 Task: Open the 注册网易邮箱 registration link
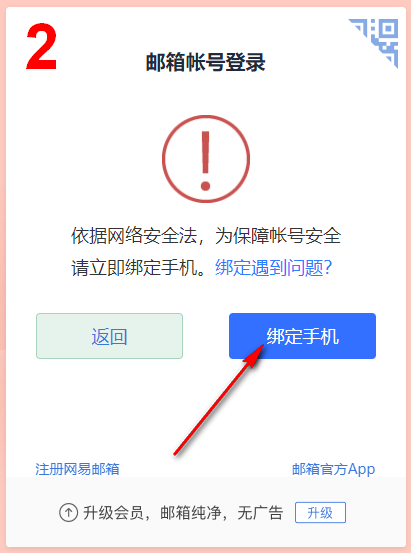pos(77,469)
